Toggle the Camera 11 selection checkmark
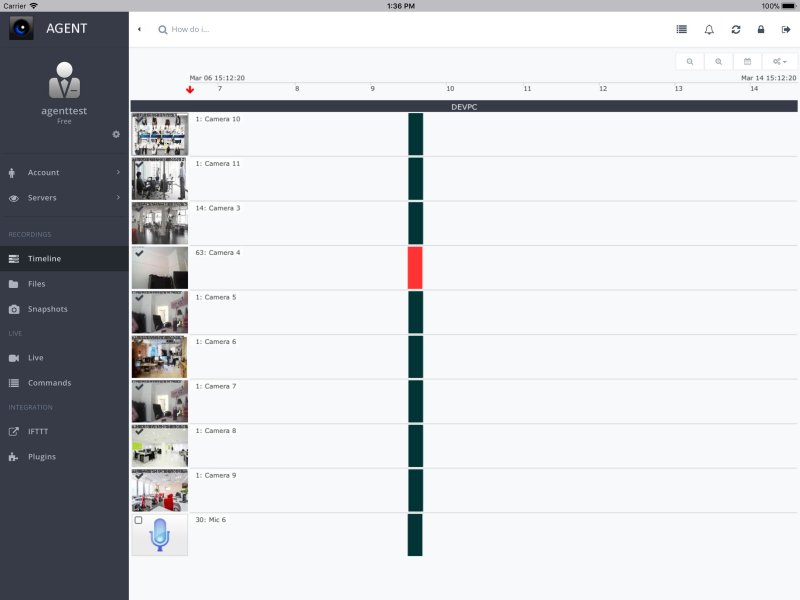This screenshot has width=800, height=600. pyautogui.click(x=139, y=165)
